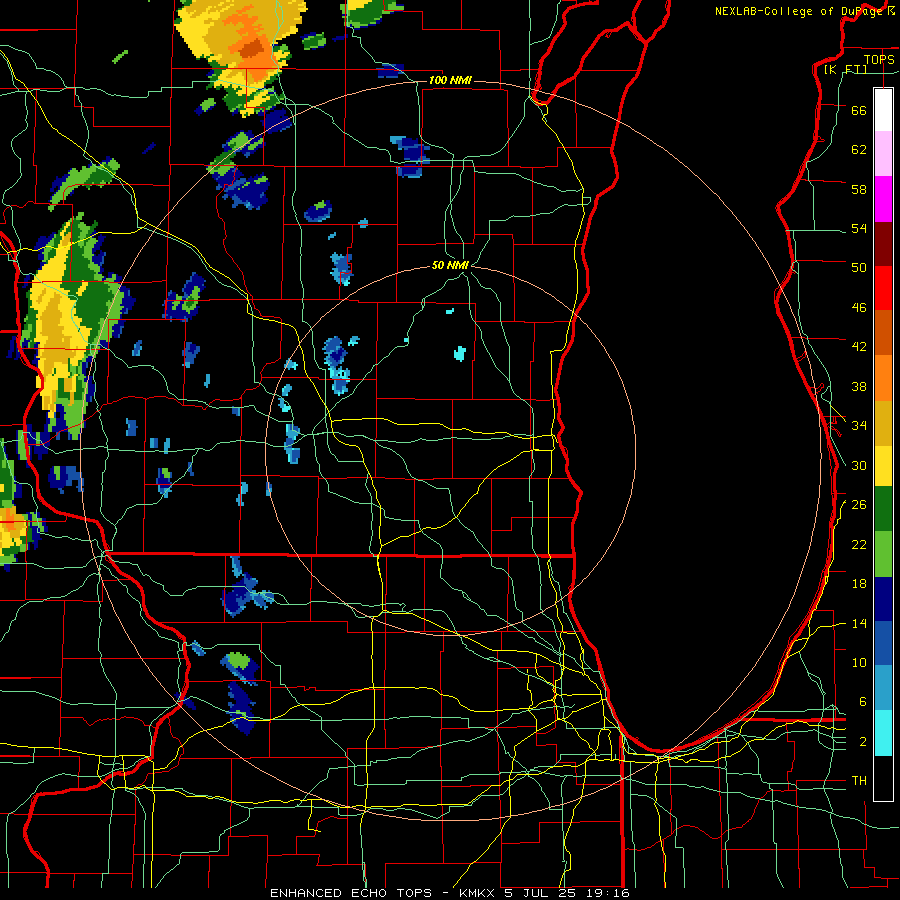Select the Enhanced Echo Tops KMKX caption
The image size is (900, 900).
pos(450,893)
